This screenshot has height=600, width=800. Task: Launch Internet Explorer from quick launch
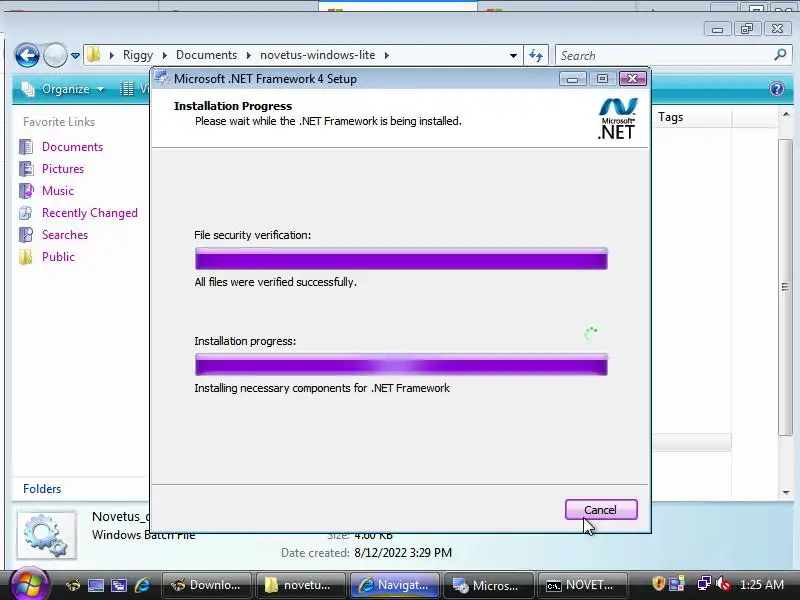click(x=142, y=585)
